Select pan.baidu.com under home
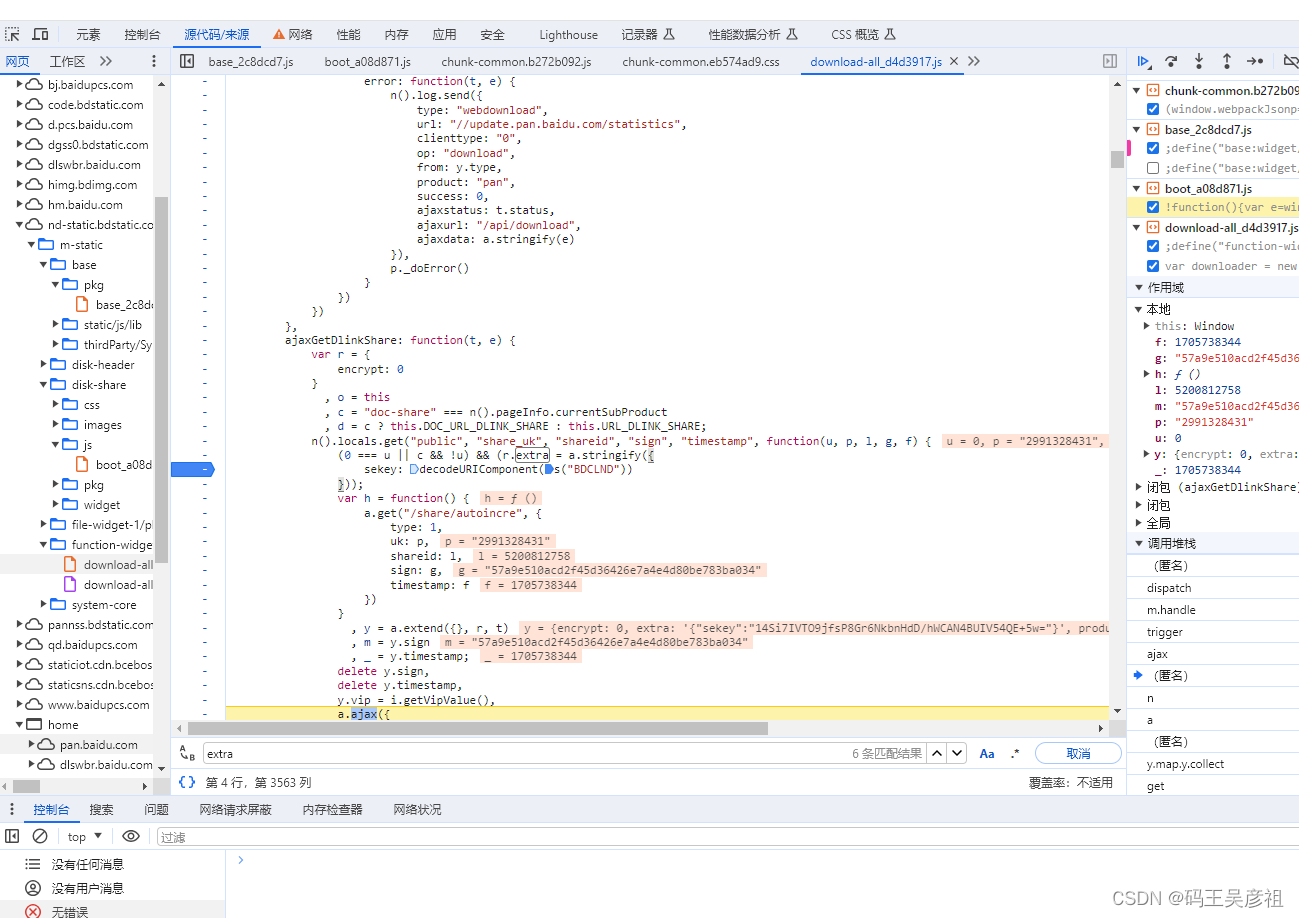 click(99, 745)
